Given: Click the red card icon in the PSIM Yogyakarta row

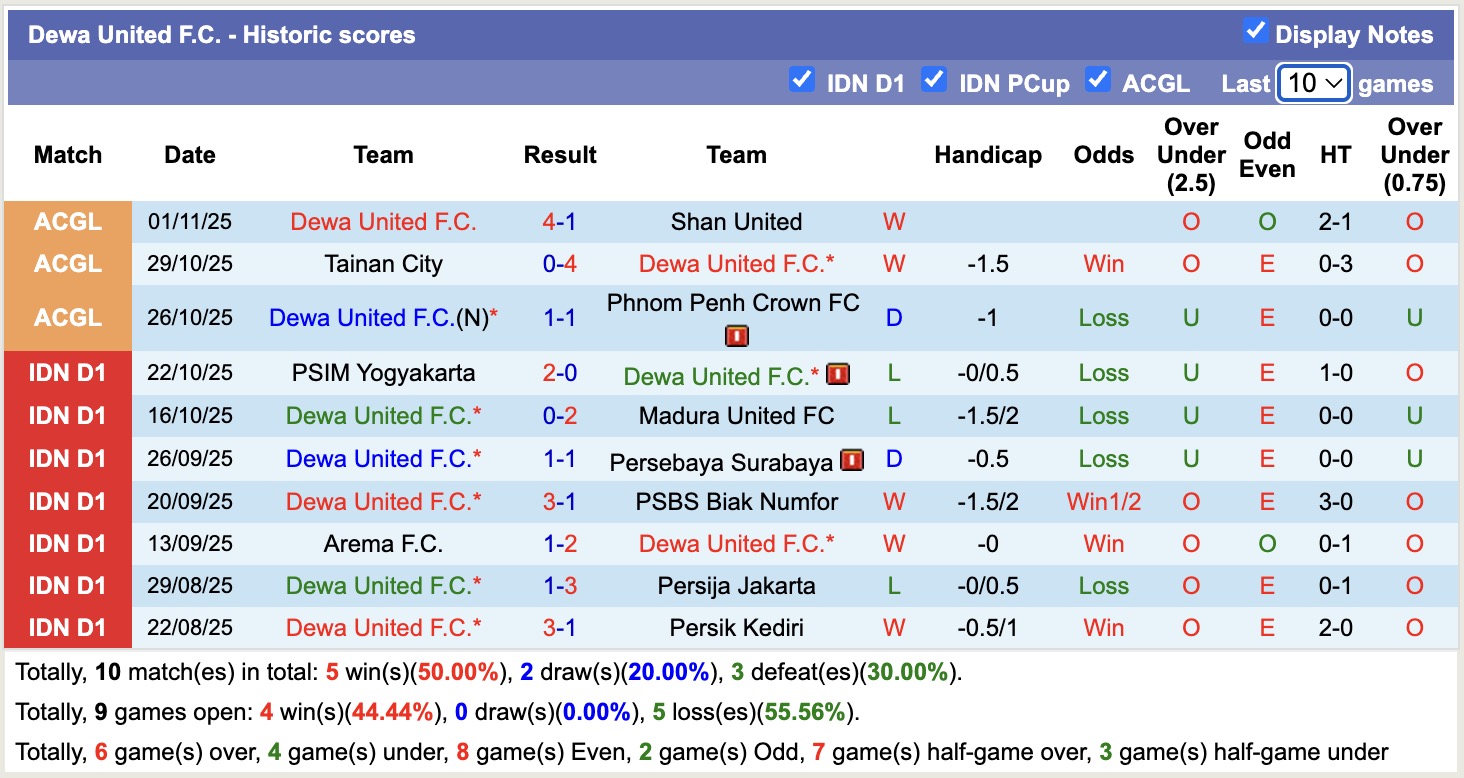Looking at the screenshot, I should tap(840, 373).
